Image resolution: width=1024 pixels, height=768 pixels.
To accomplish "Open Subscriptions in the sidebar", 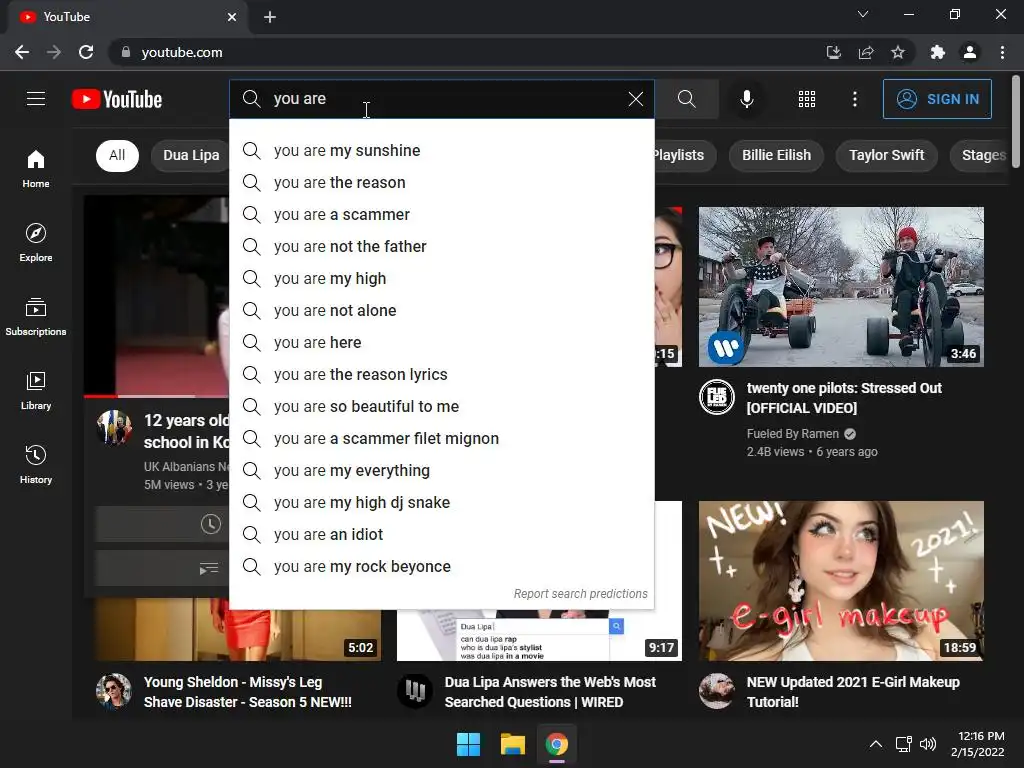I will click(36, 317).
